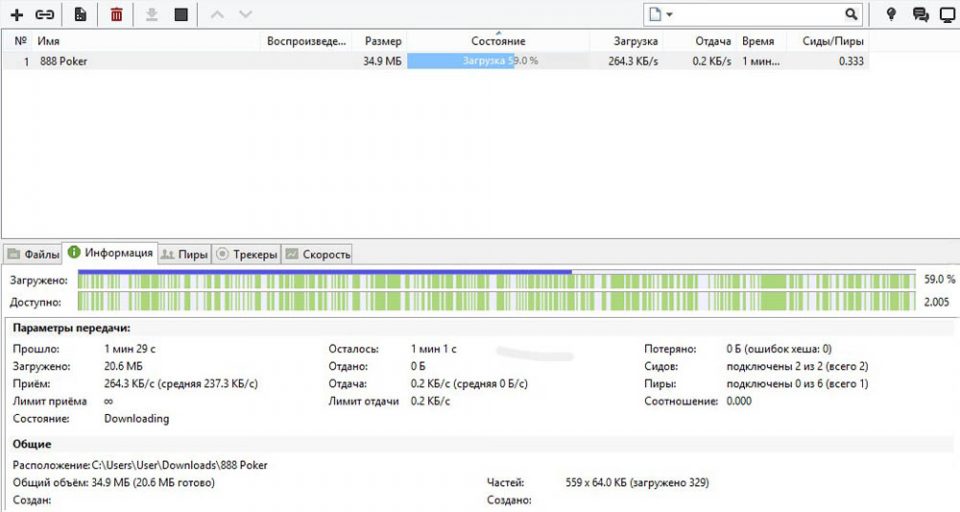Click the lightbulb icon in toolbar
The width and height of the screenshot is (960, 512).
click(x=891, y=14)
